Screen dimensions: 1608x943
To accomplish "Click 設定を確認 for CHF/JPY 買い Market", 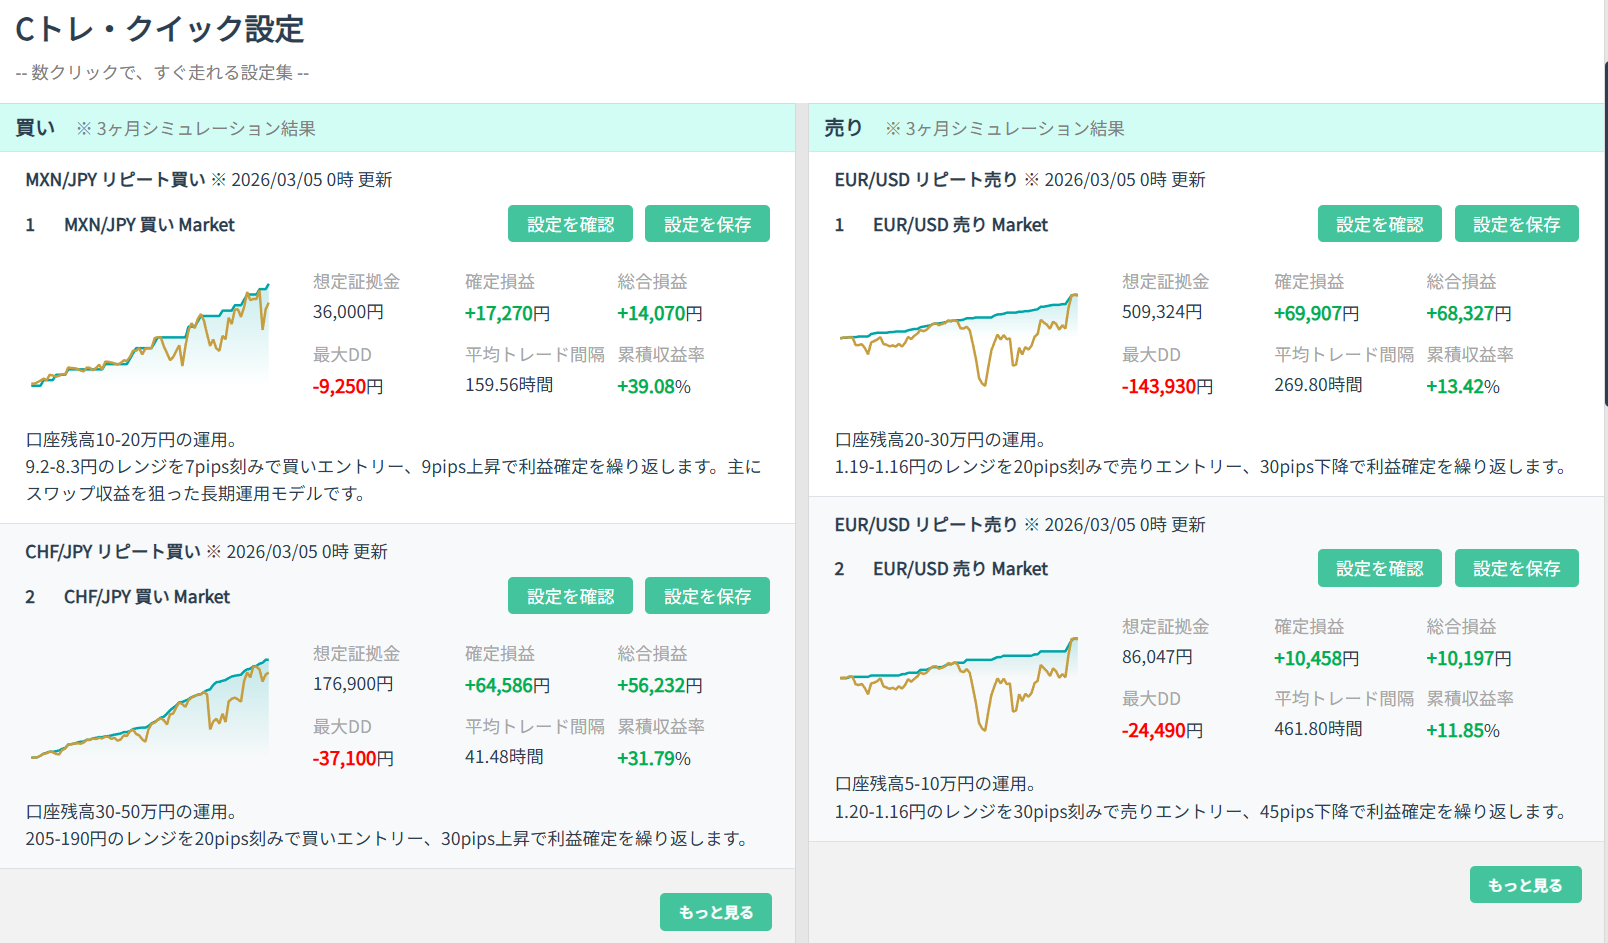I will (570, 596).
